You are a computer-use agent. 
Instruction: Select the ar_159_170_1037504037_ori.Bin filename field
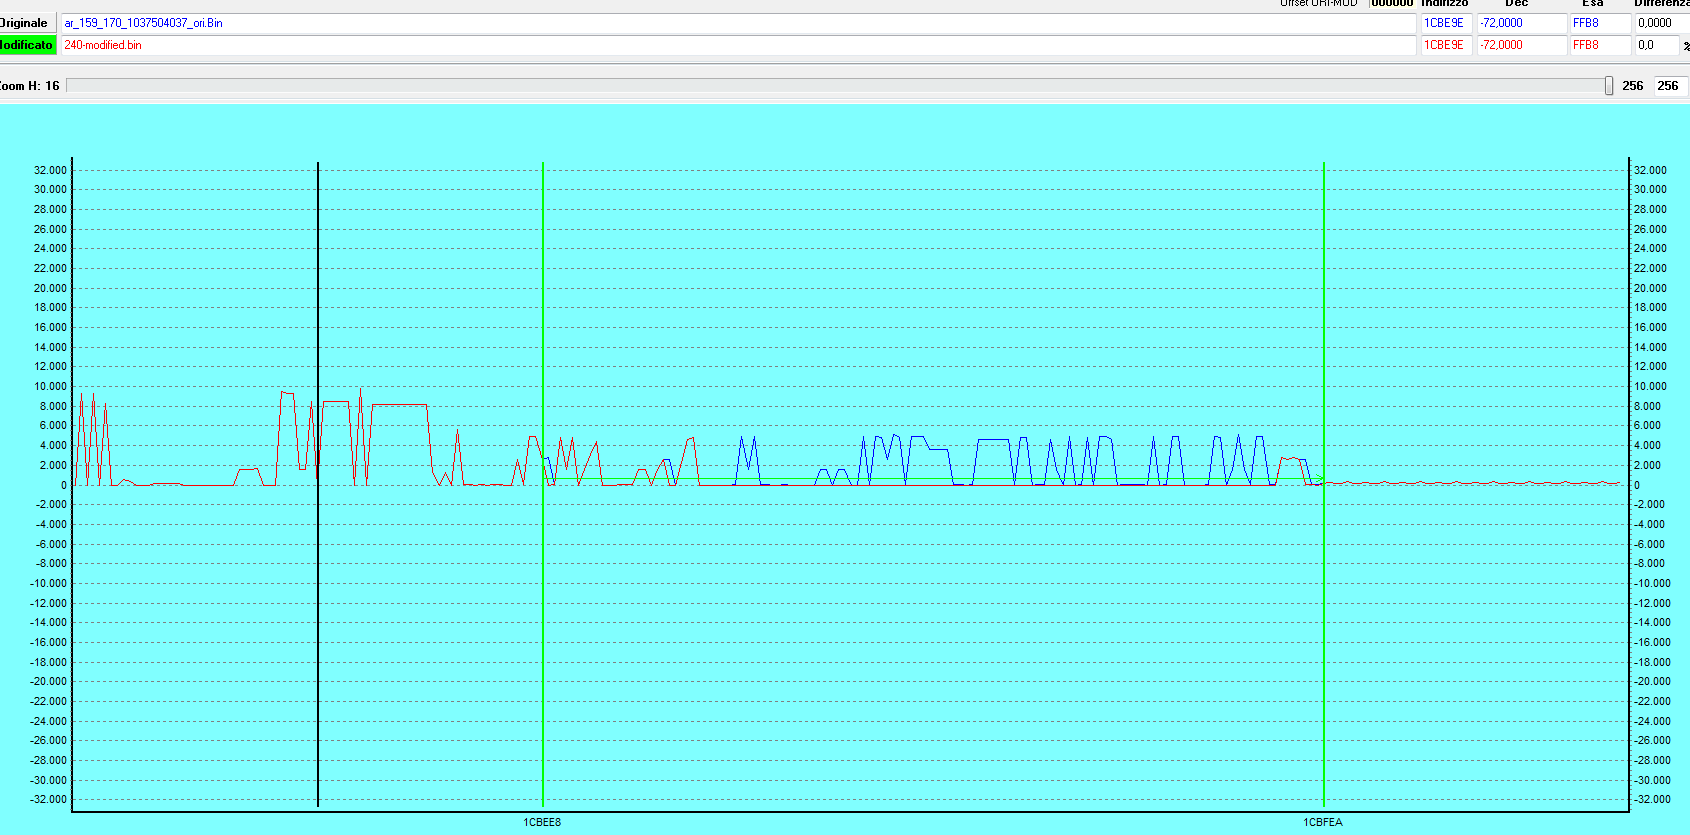coord(738,23)
